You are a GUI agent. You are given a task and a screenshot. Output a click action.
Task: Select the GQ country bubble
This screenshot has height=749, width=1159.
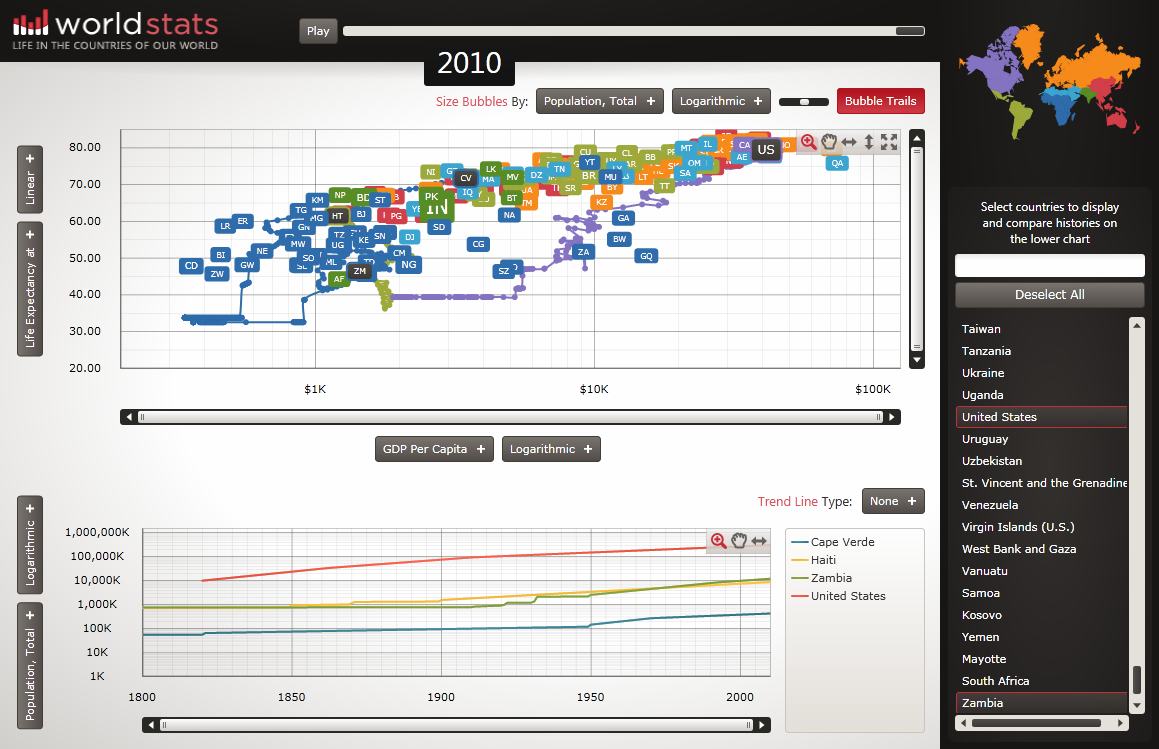tap(646, 256)
